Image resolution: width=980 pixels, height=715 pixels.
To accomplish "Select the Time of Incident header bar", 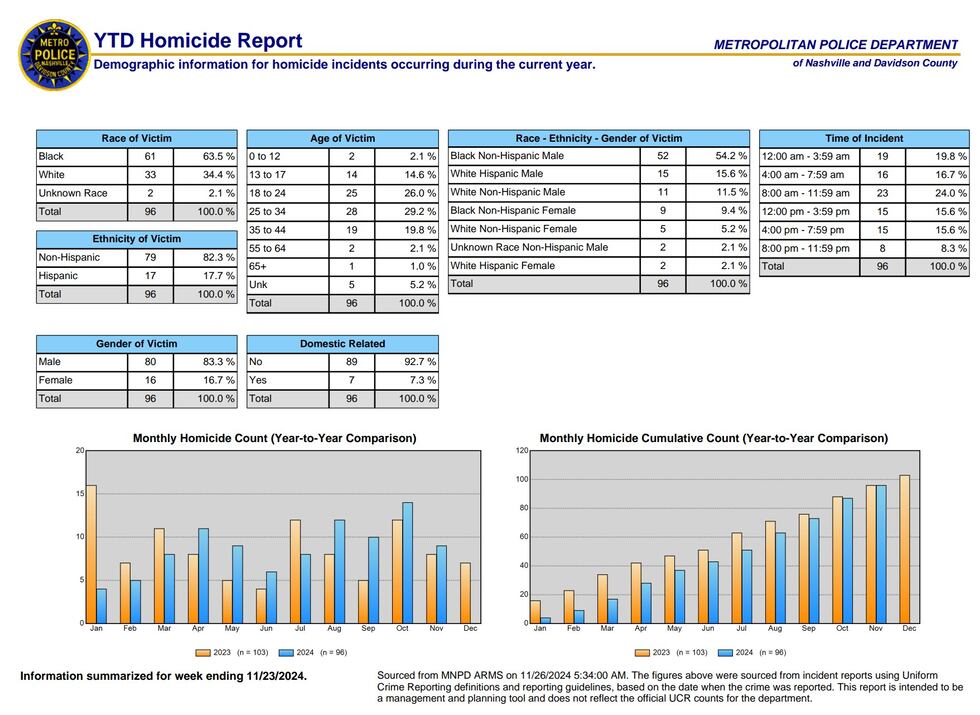I will [866, 138].
